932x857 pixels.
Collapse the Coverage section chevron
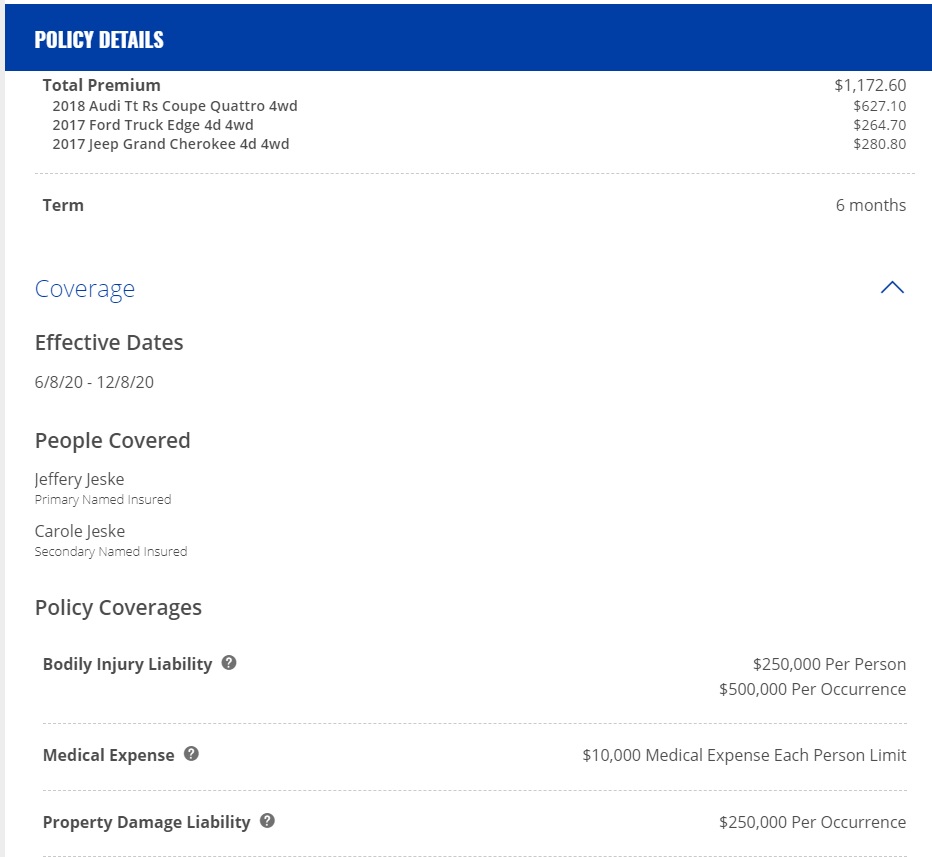point(892,288)
